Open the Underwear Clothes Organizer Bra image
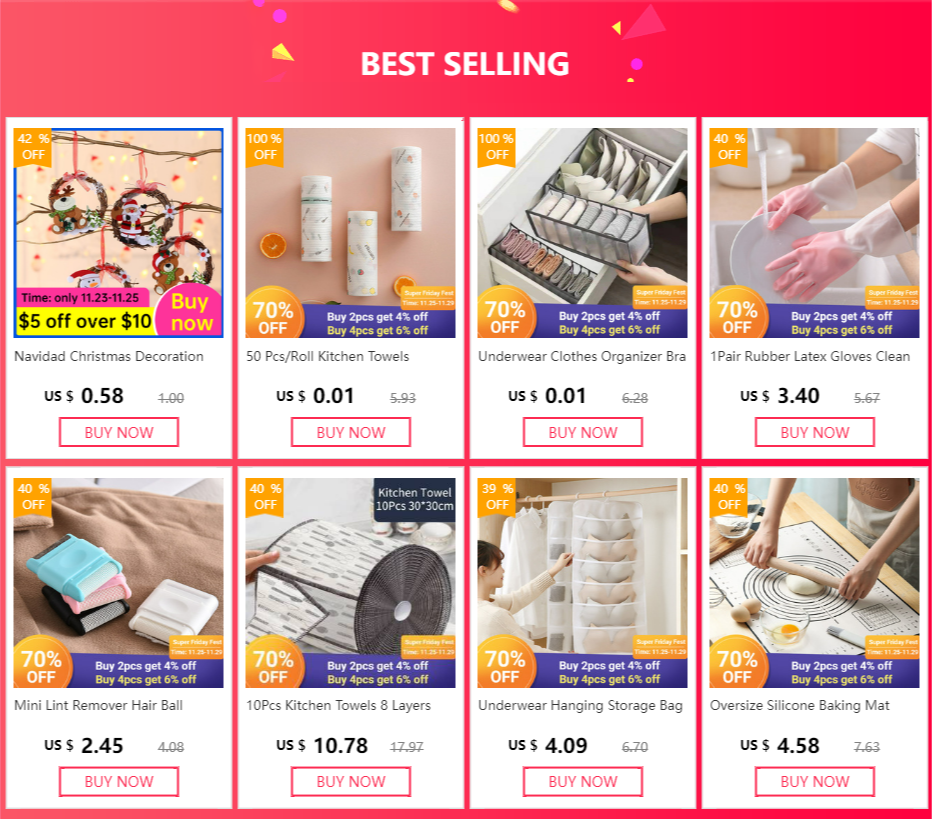The image size is (932, 819). click(x=582, y=233)
